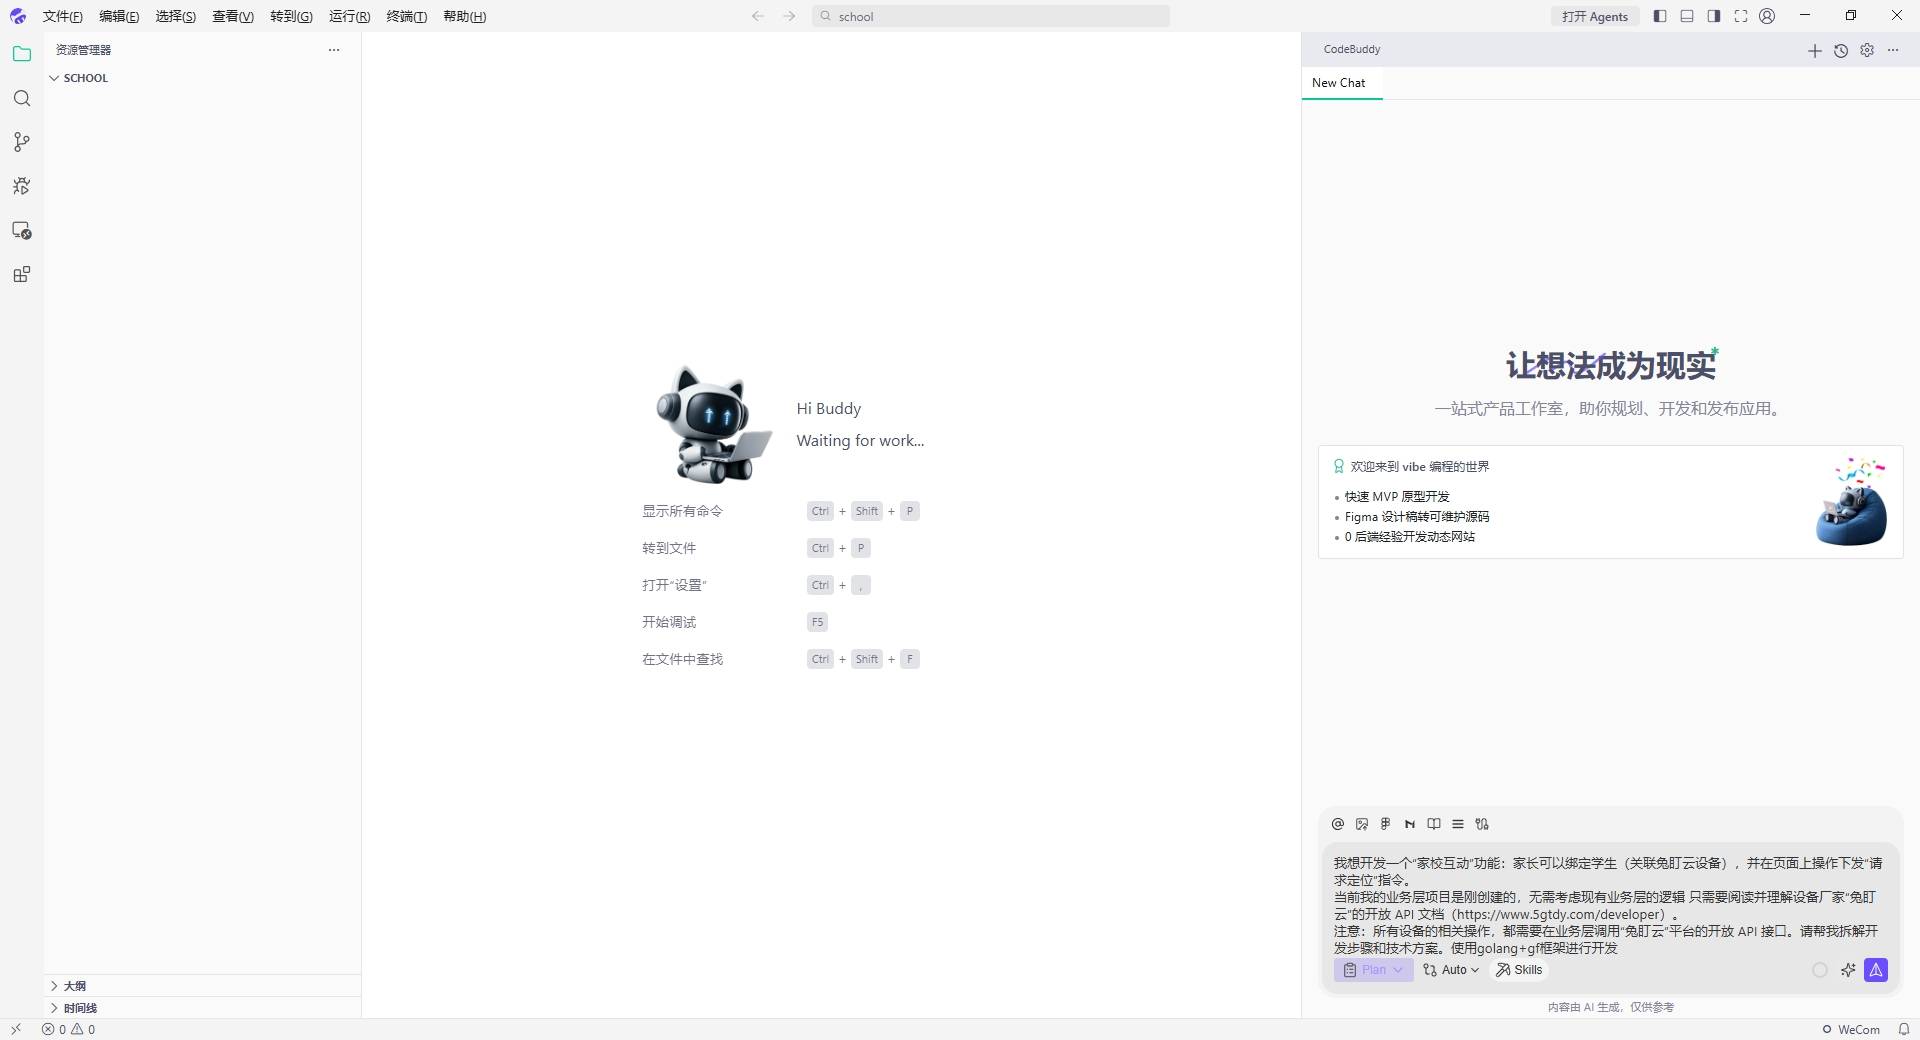Toggle the secondary side bar layout
Image resolution: width=1920 pixels, height=1040 pixels.
click(x=1714, y=16)
